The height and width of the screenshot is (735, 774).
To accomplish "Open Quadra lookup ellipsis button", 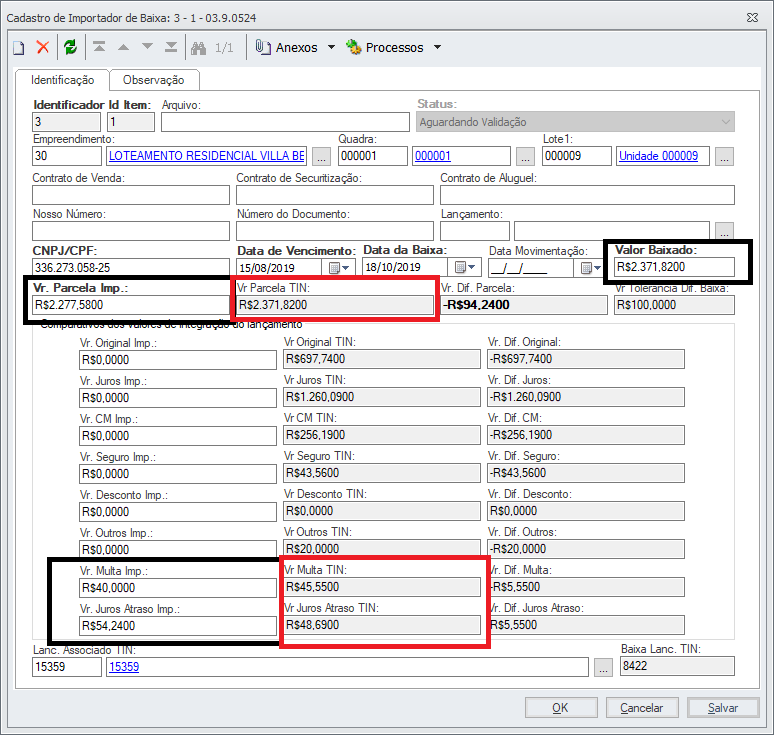I will point(525,156).
